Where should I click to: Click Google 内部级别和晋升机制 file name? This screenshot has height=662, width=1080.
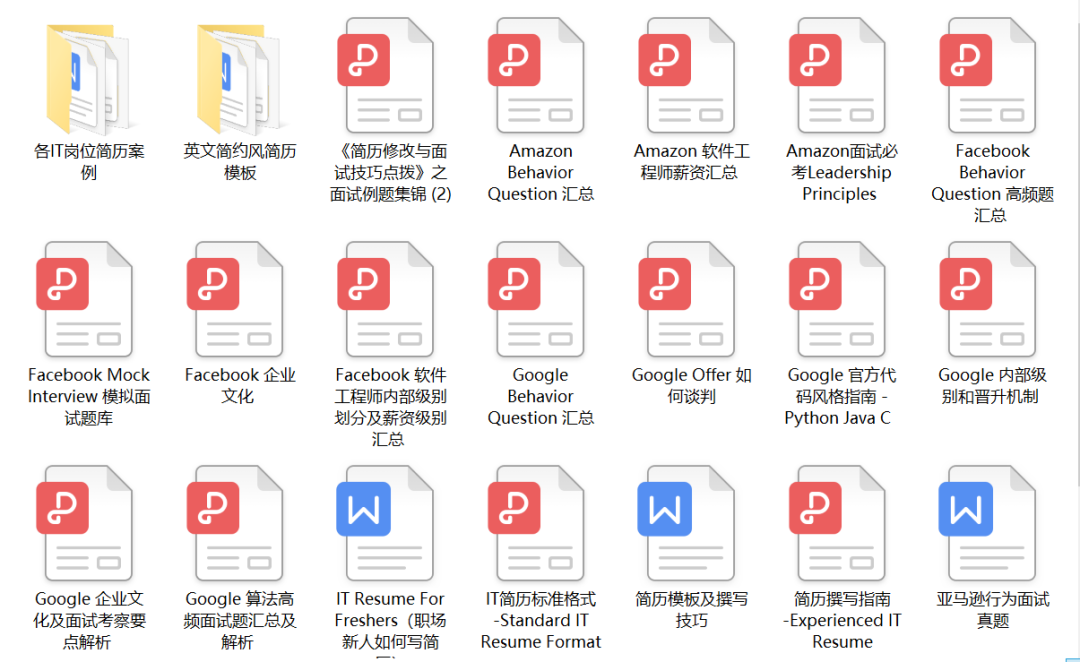point(993,386)
